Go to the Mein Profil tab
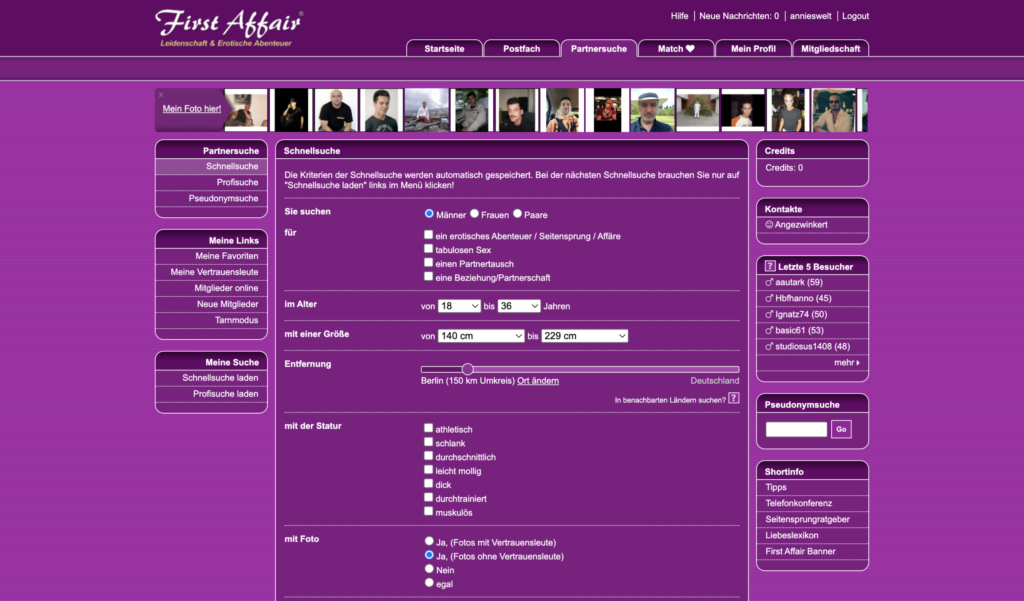The height and width of the screenshot is (601, 1024). pos(753,48)
